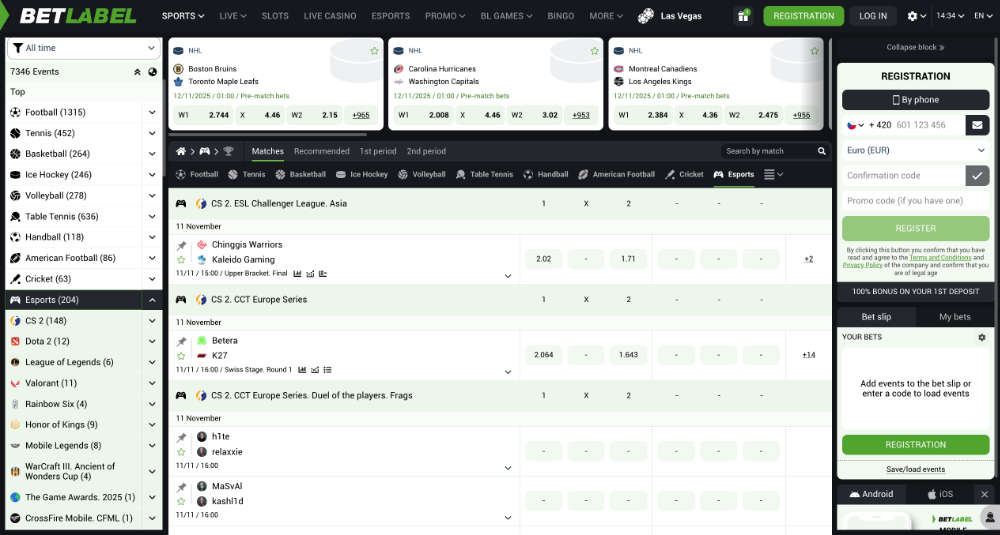Image resolution: width=1000 pixels, height=535 pixels.
Task: Go to SLOTS page
Action: (275, 16)
